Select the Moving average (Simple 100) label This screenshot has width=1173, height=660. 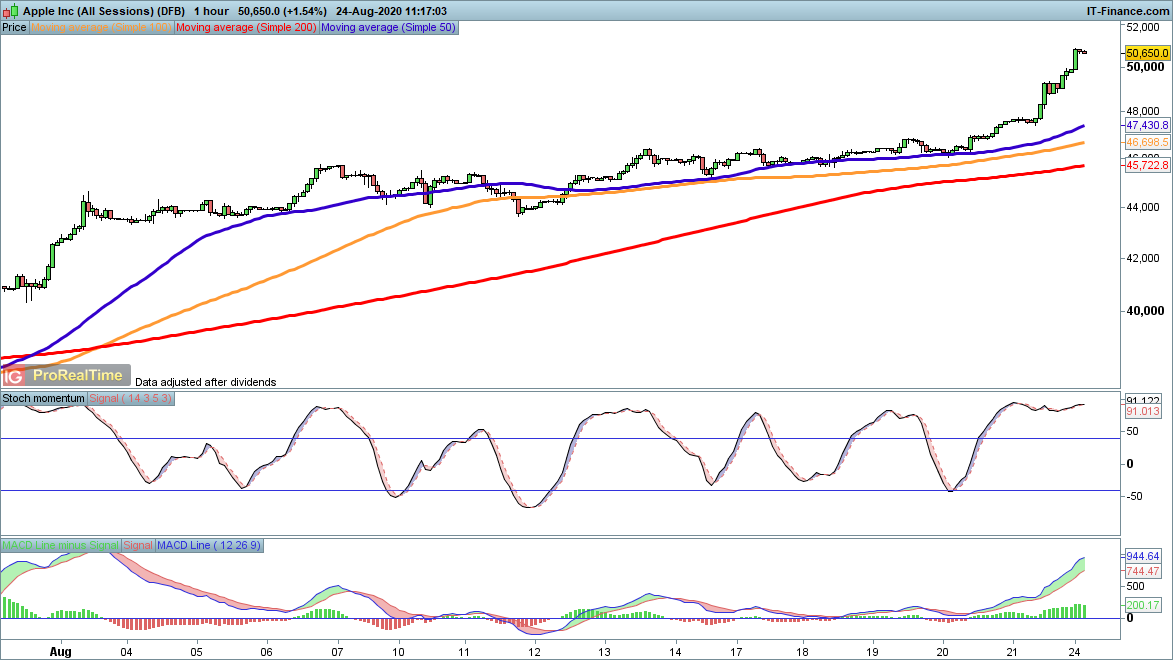click(x=102, y=28)
